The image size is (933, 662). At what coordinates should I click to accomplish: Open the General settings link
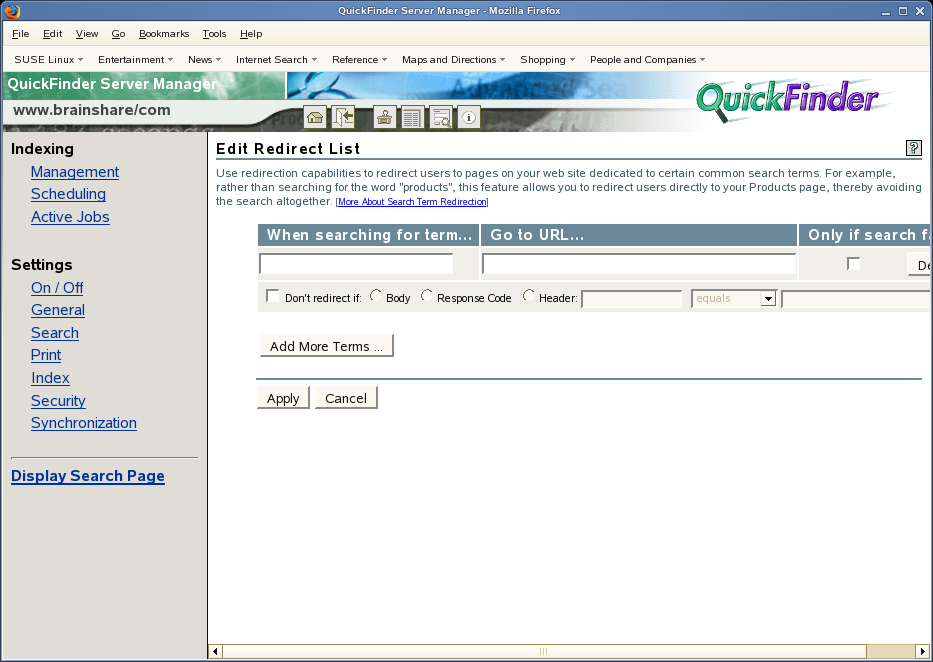[x=58, y=310]
